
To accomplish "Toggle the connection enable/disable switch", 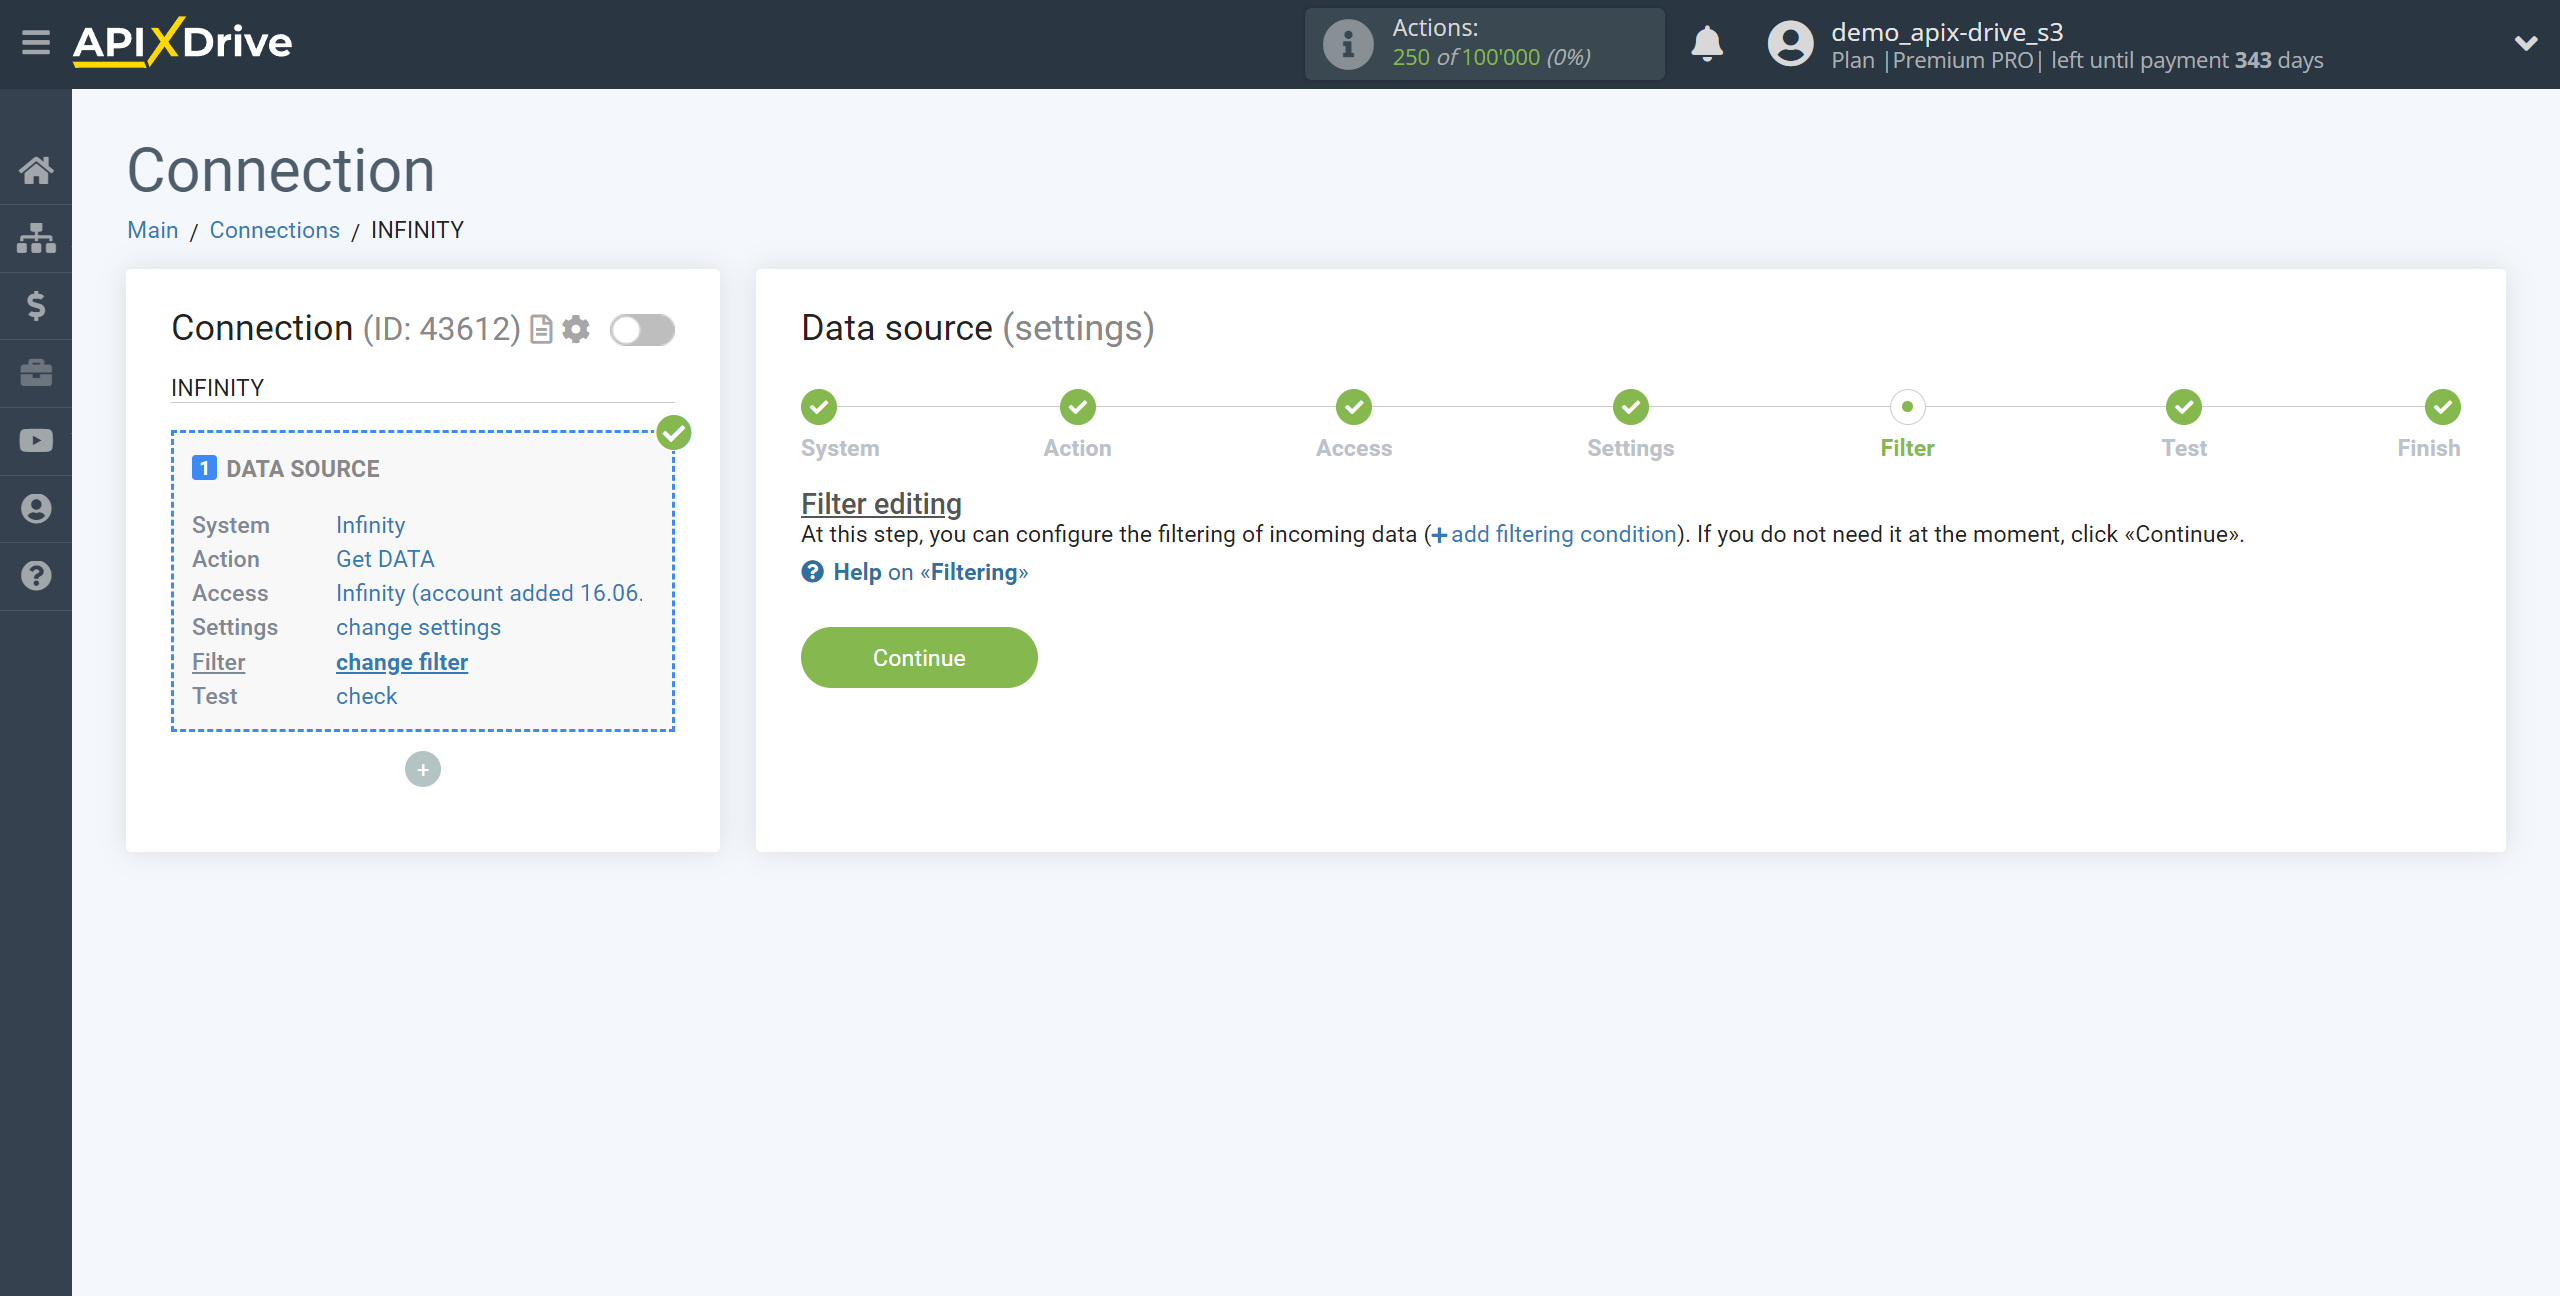I will (x=643, y=331).
